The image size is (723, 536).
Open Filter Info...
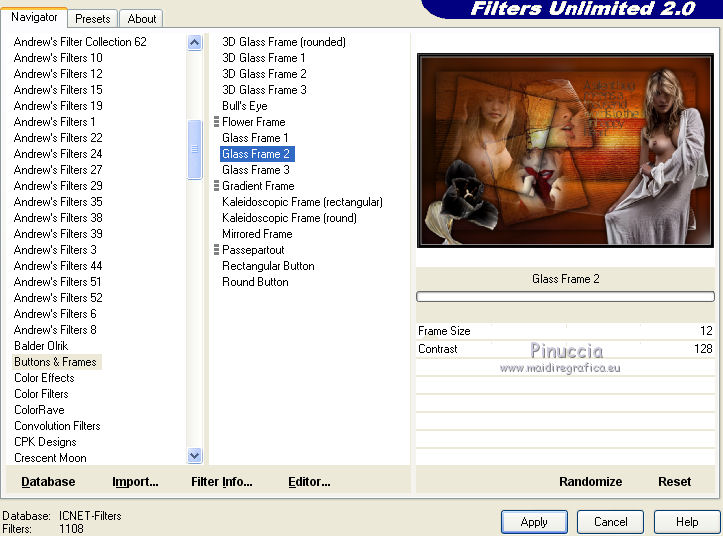(x=222, y=482)
